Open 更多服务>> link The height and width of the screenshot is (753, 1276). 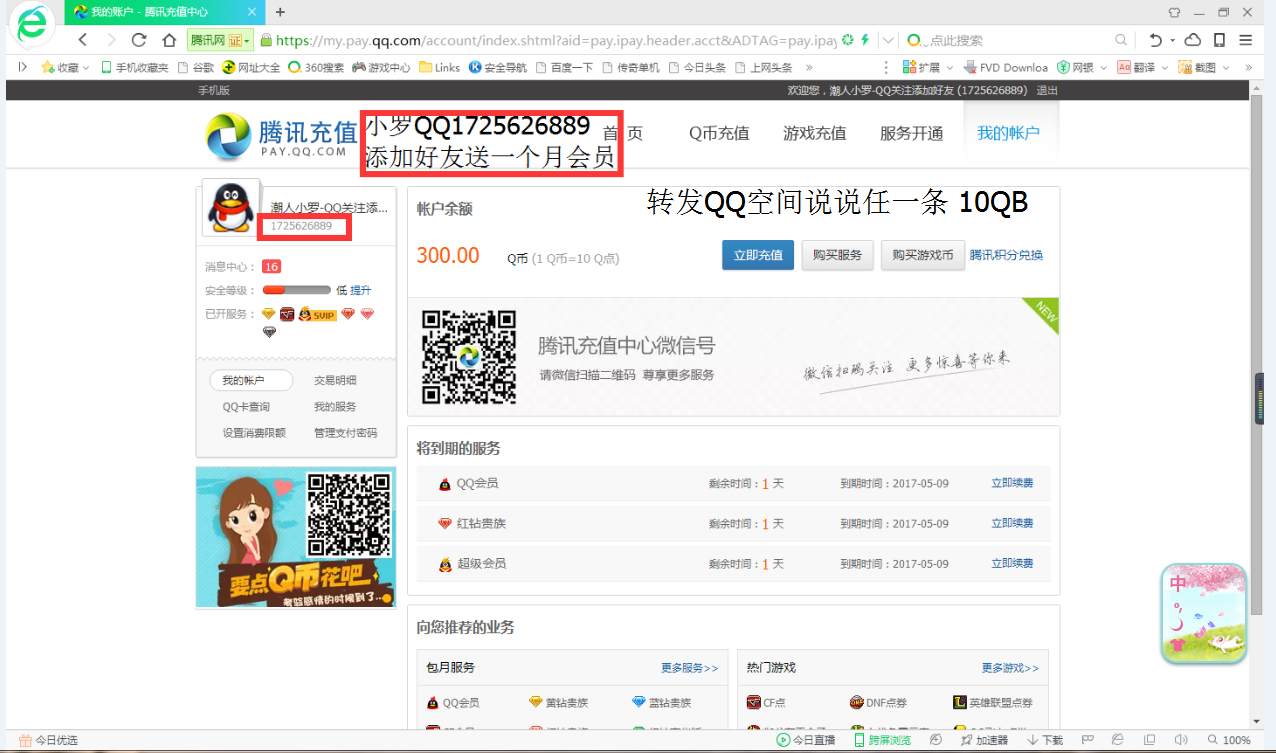[x=689, y=668]
